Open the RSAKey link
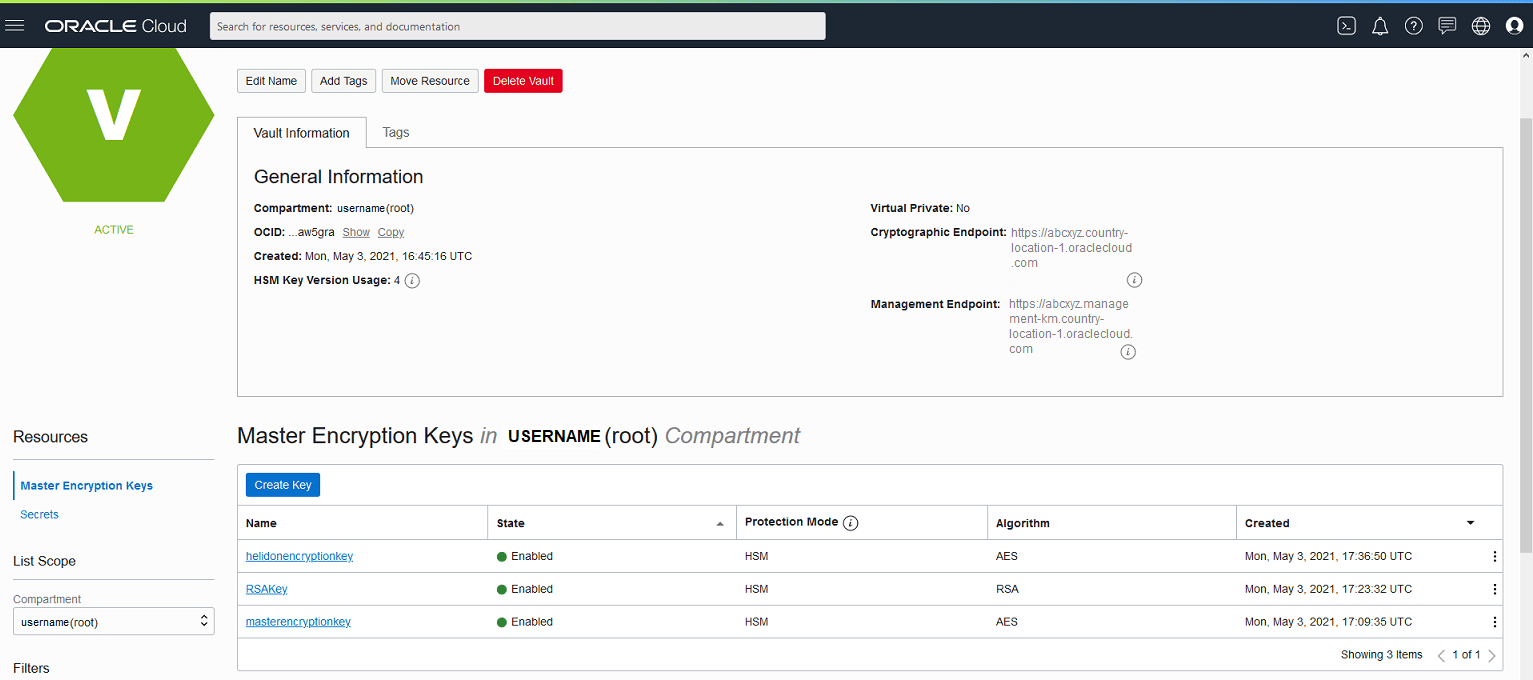 click(x=267, y=589)
